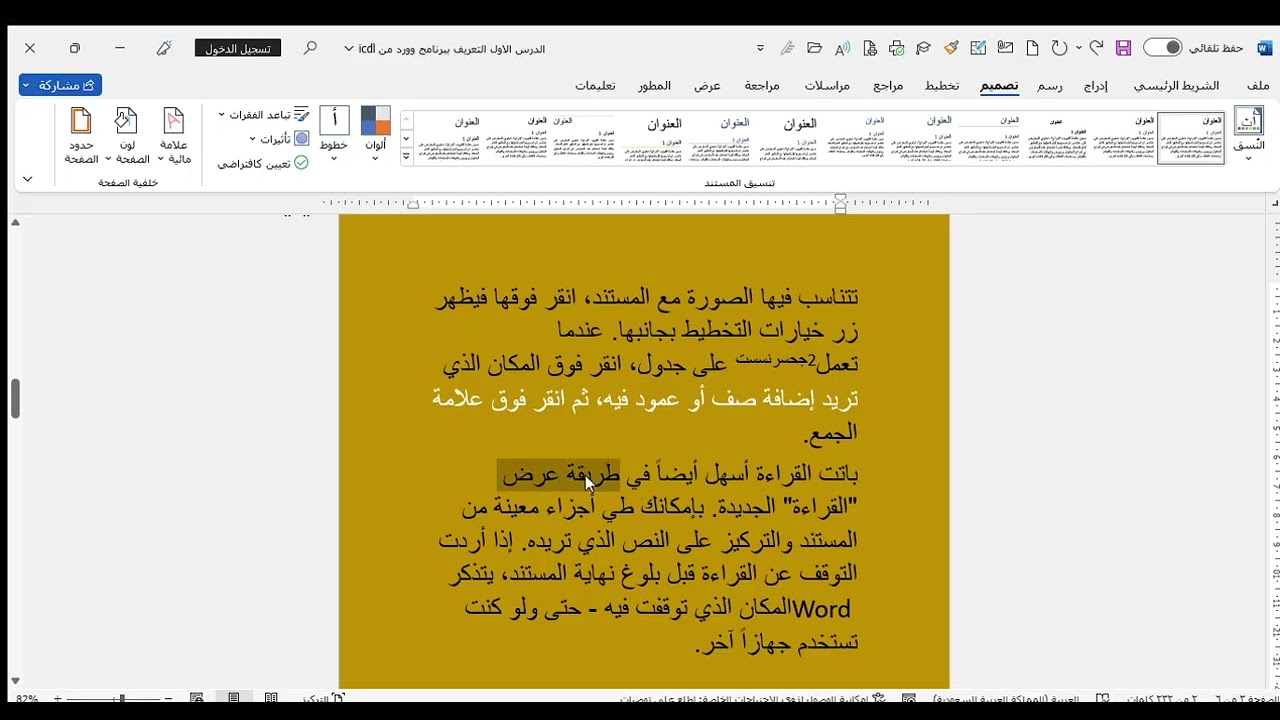Click Print Layout view icon in status bar

click(233, 698)
